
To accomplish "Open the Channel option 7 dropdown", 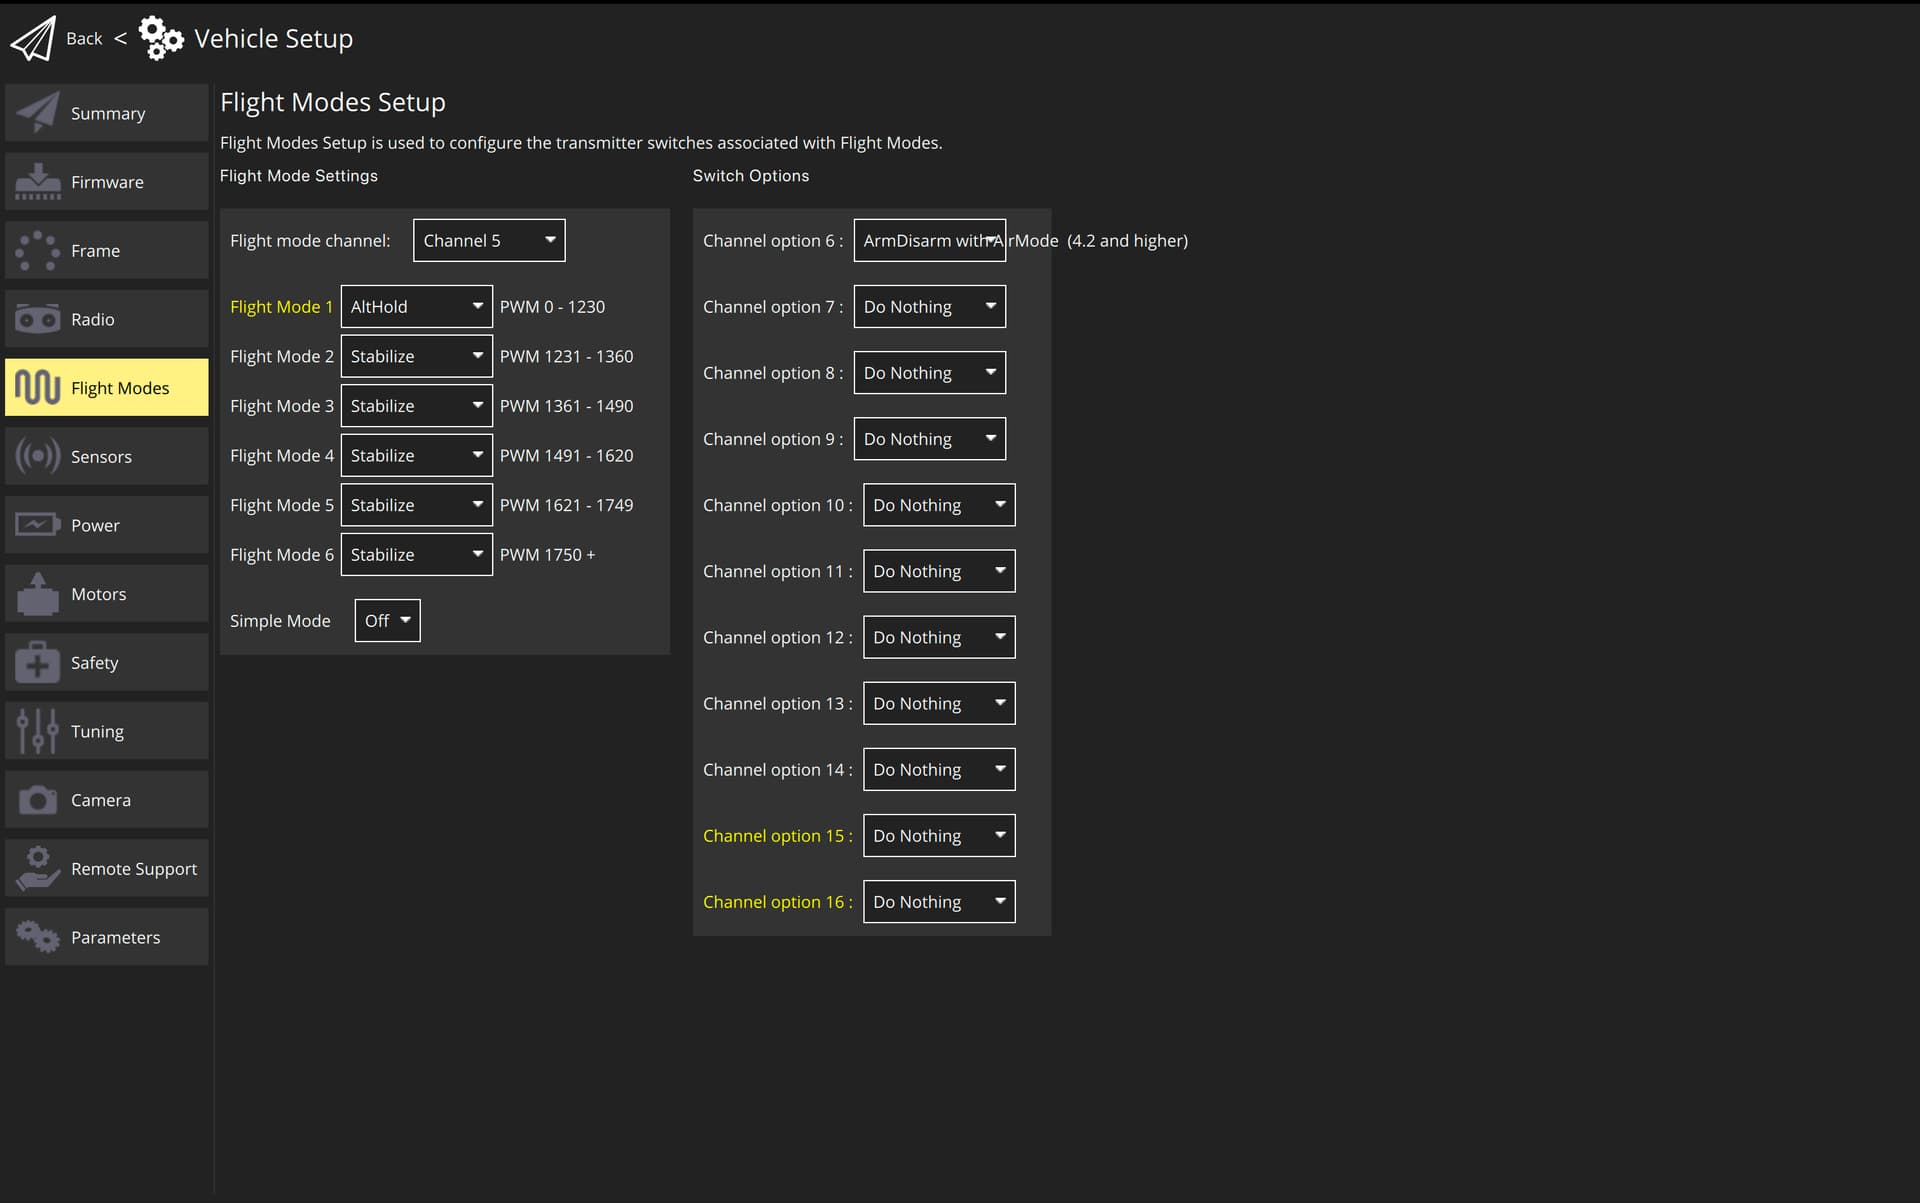I will (929, 307).
